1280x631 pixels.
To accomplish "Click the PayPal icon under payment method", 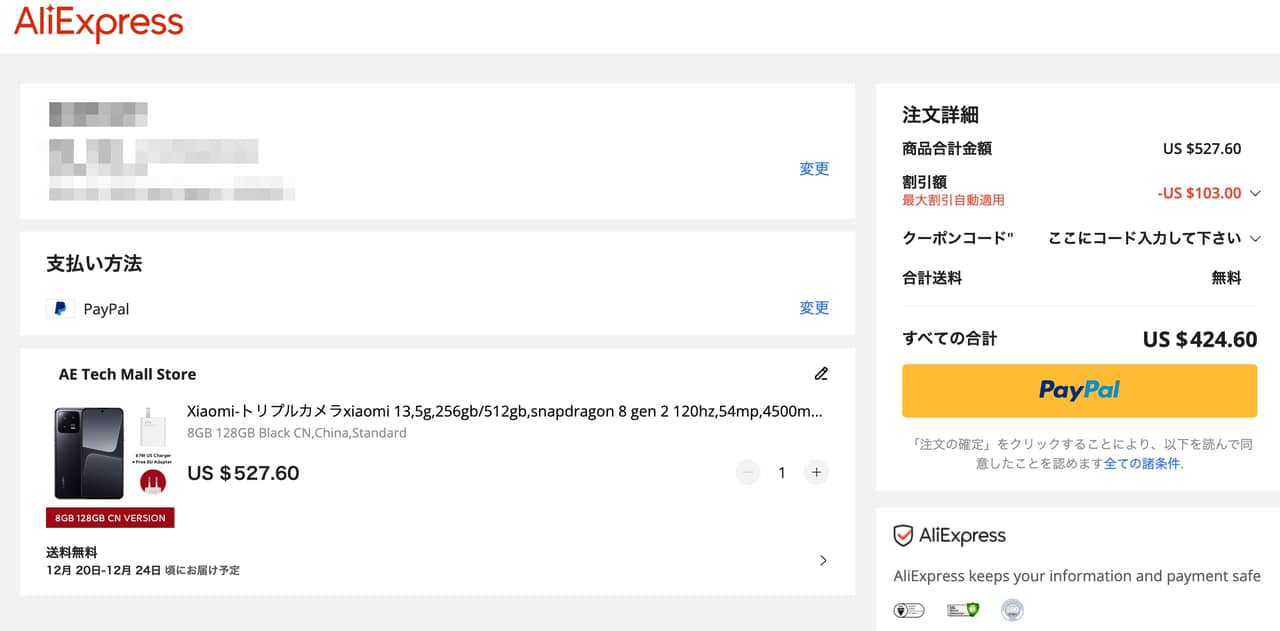I will point(60,309).
